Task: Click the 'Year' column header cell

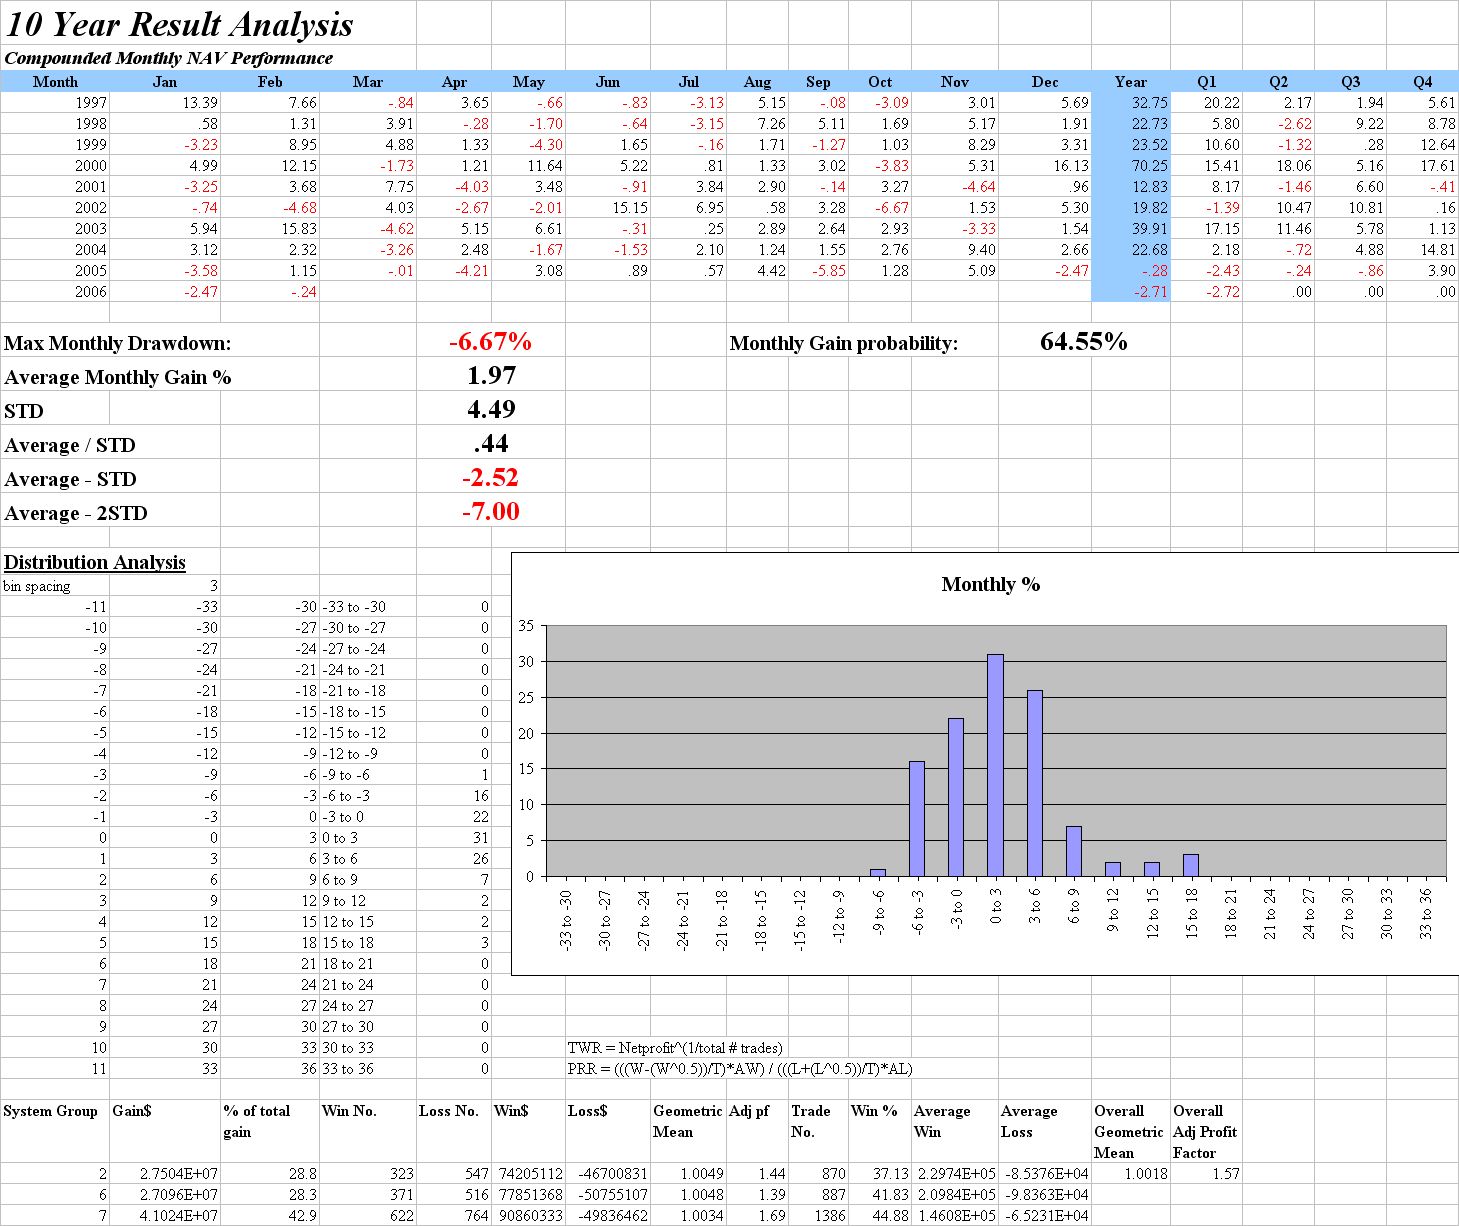Action: [1131, 82]
